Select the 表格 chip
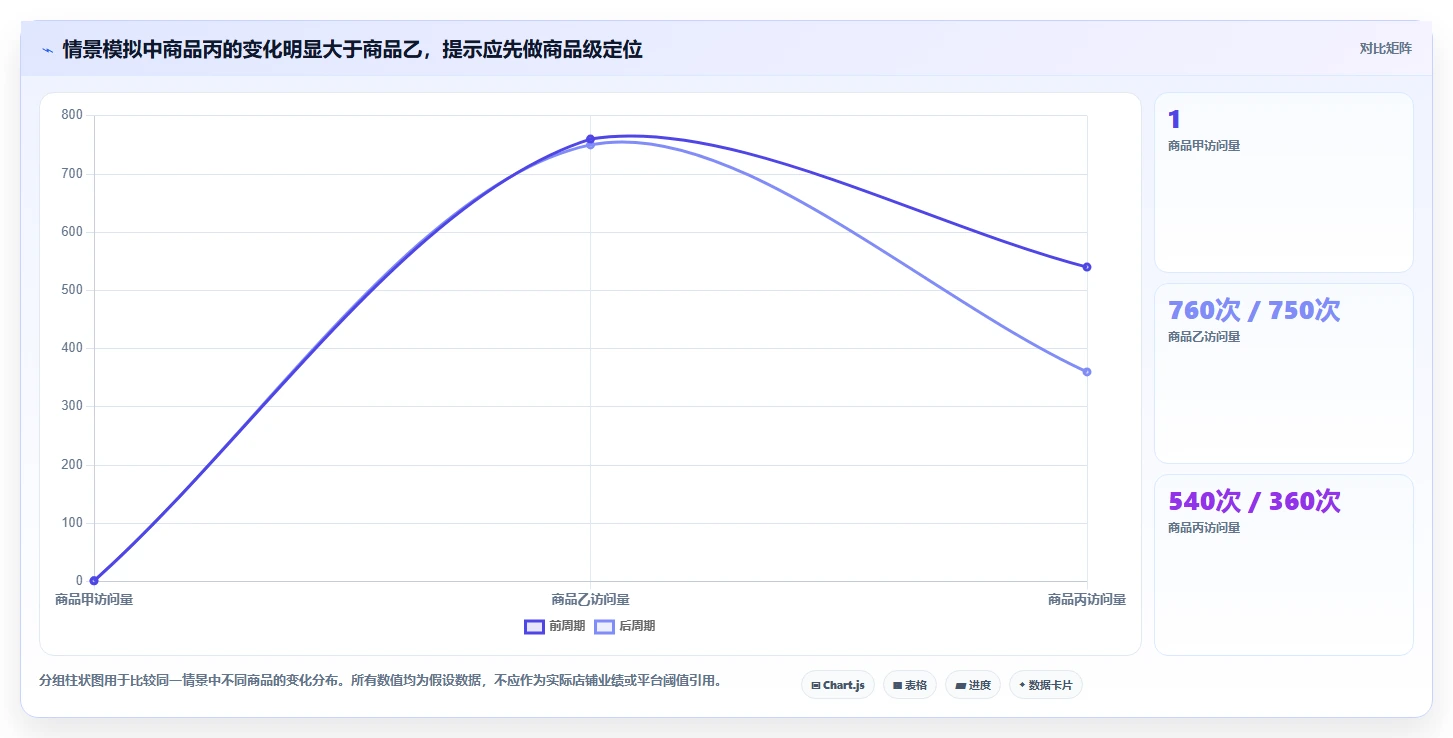The height and width of the screenshot is (738, 1453). [x=910, y=685]
